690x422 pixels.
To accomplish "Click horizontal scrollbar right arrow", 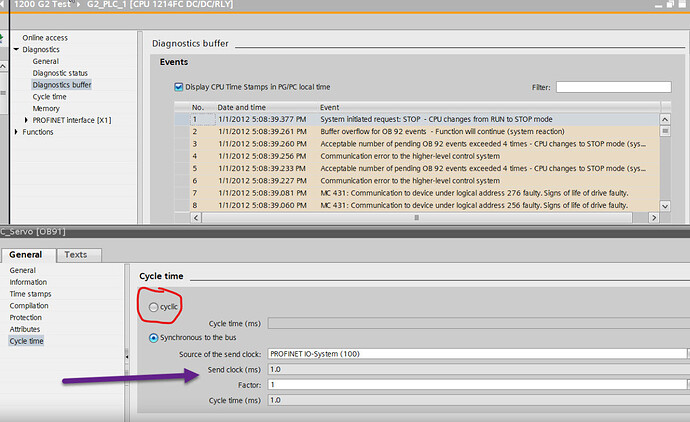I will point(654,217).
